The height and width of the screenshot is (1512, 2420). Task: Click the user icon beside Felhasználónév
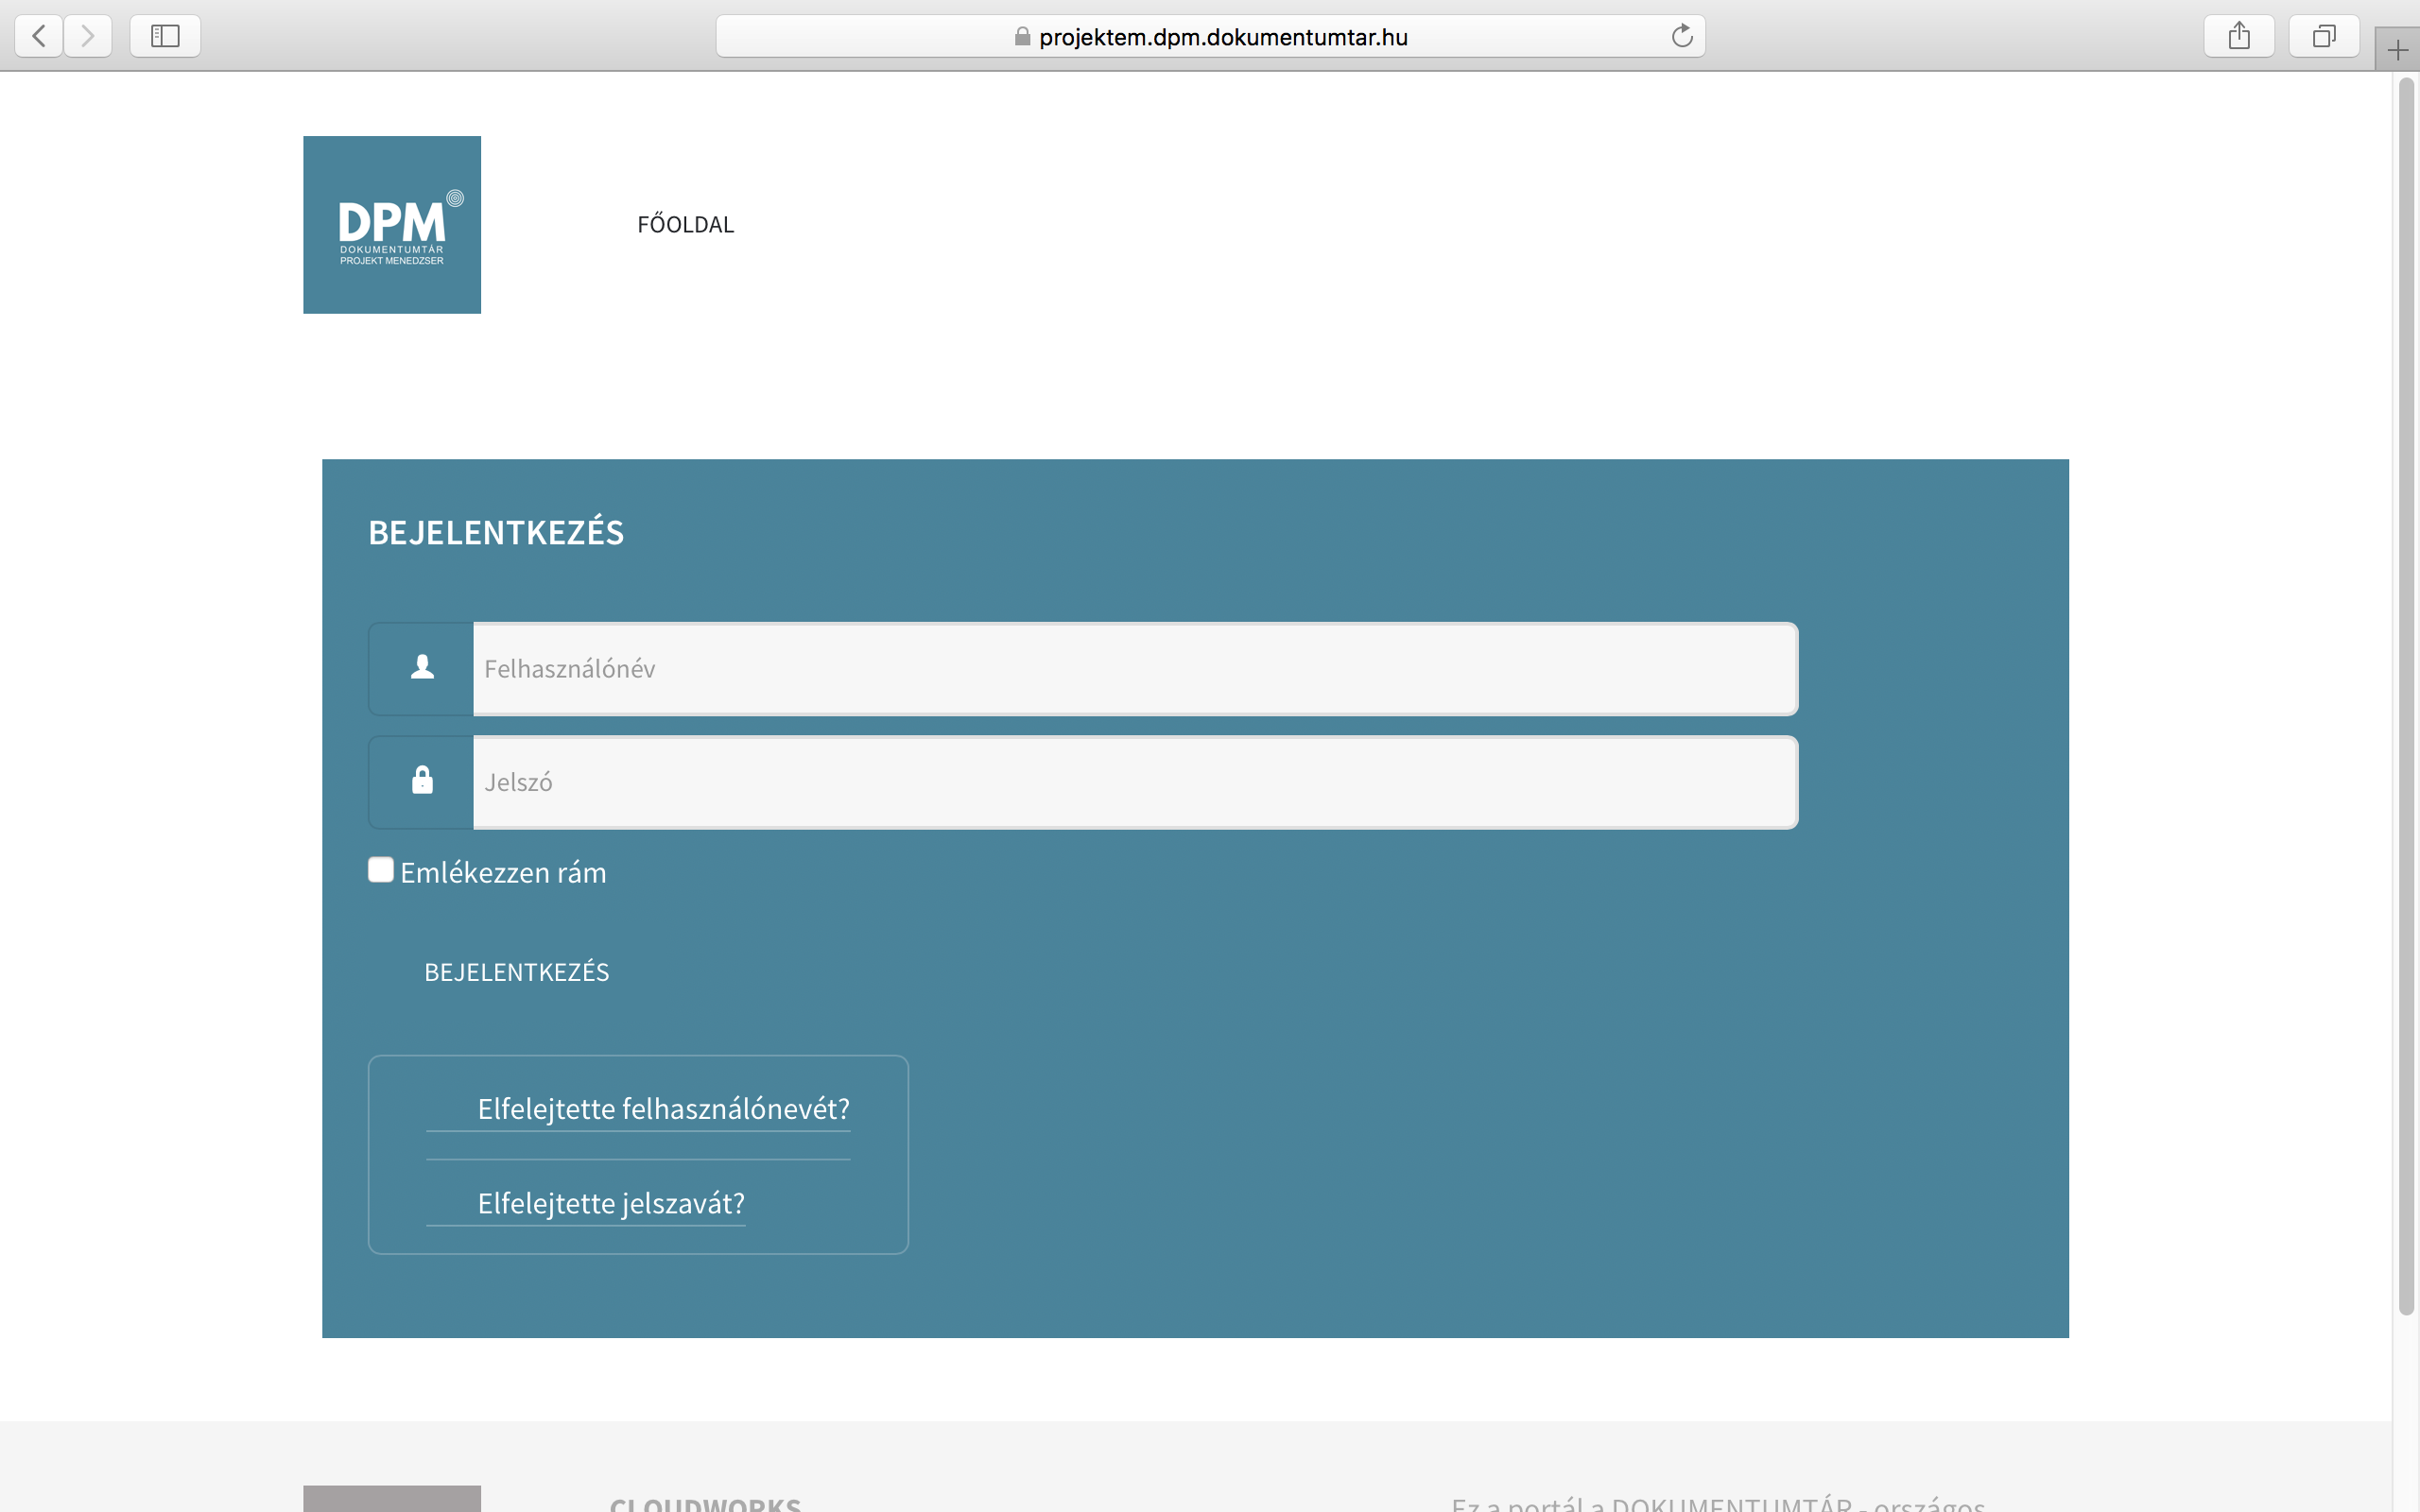point(422,668)
